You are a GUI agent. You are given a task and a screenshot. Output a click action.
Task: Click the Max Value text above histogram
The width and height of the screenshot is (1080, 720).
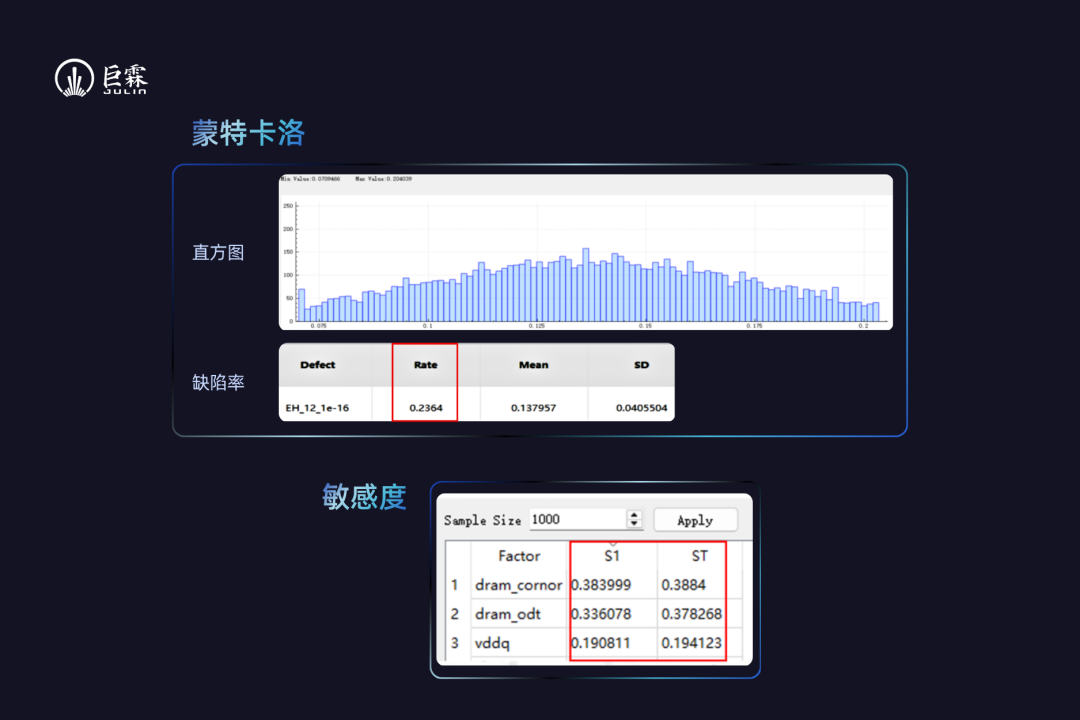click(x=384, y=179)
